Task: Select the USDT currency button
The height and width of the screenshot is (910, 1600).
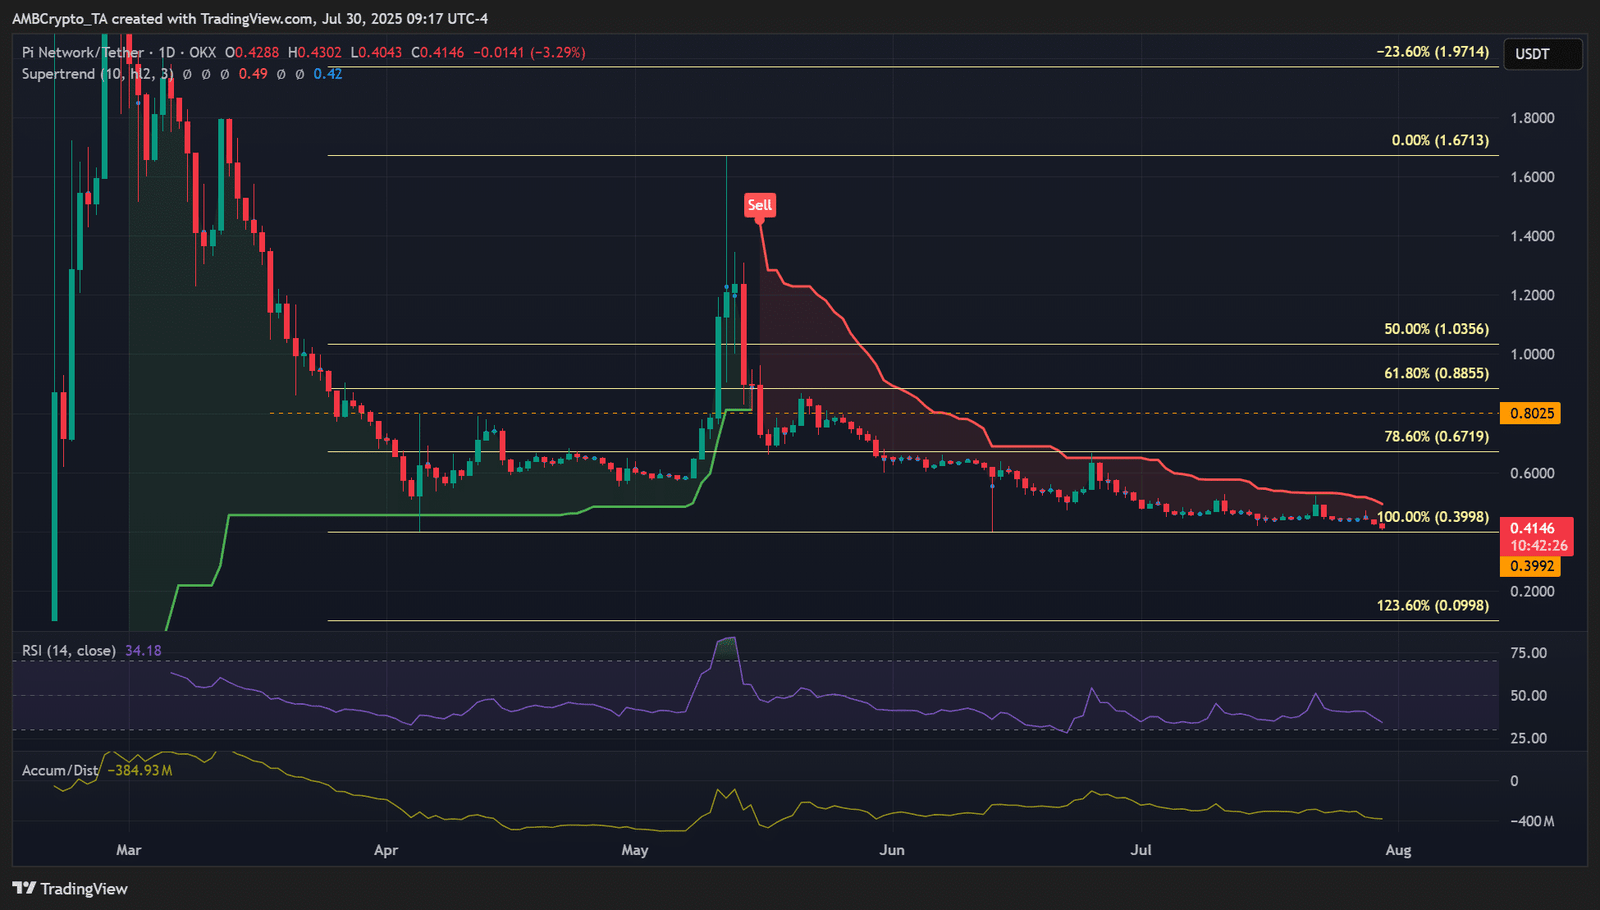Action: (1543, 54)
